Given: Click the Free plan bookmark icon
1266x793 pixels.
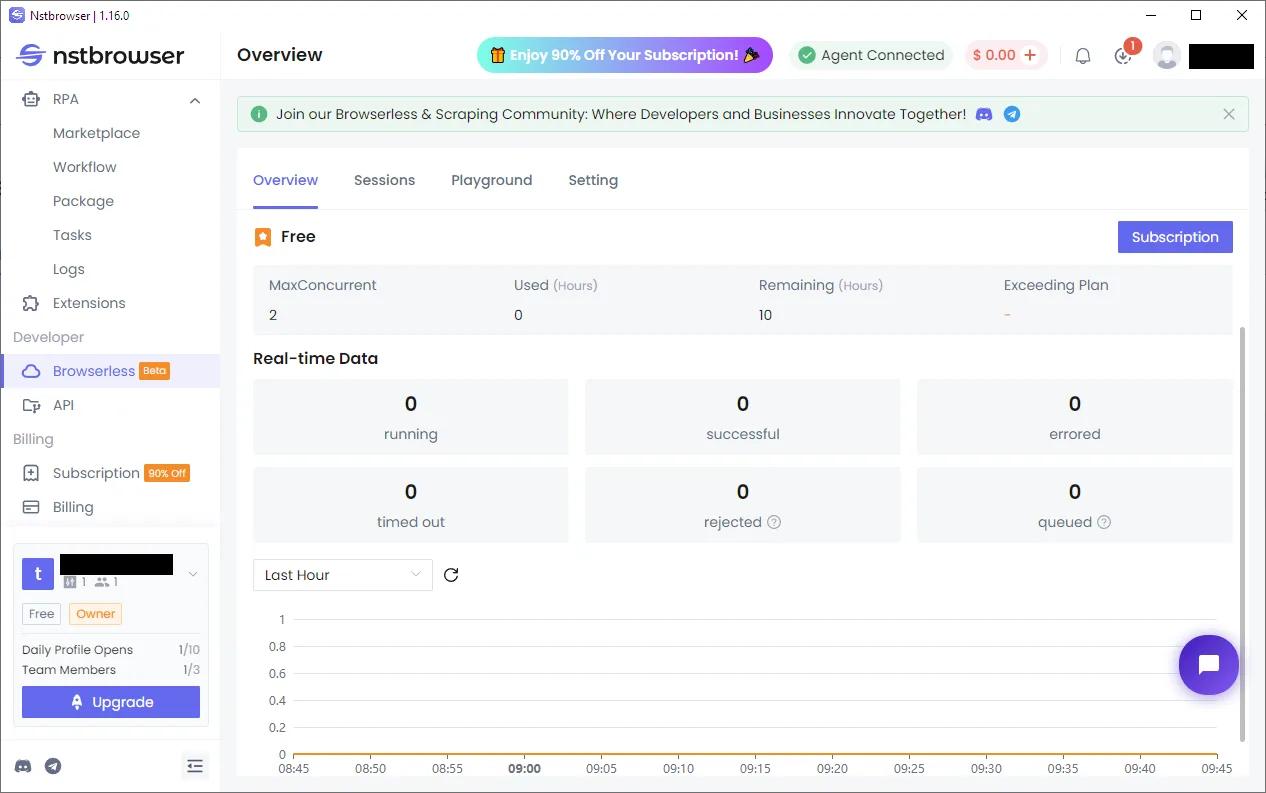Looking at the screenshot, I should point(262,237).
